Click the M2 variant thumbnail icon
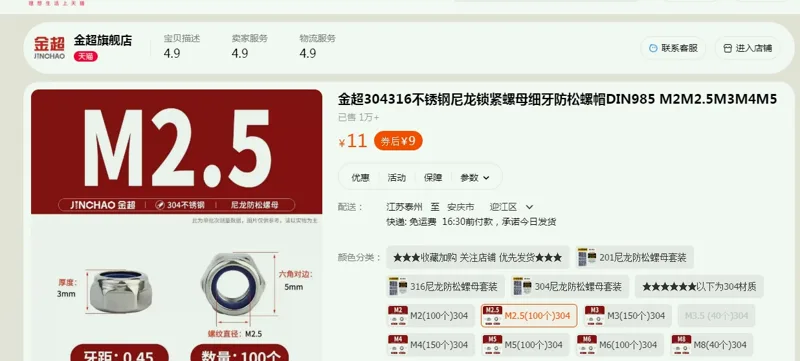This screenshot has height=361, width=800. (397, 316)
